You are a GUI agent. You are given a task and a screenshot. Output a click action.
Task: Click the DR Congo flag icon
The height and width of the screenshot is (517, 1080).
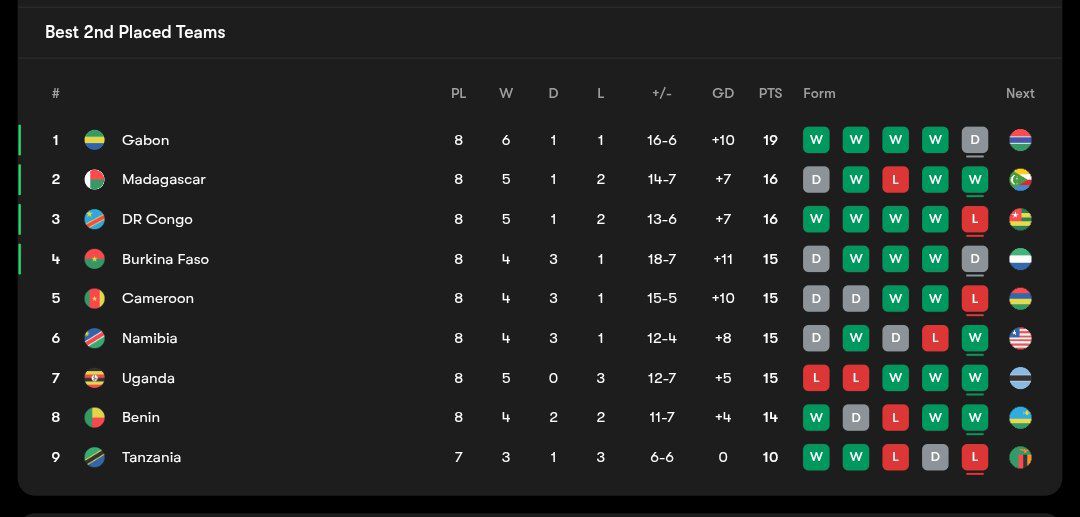(95, 219)
